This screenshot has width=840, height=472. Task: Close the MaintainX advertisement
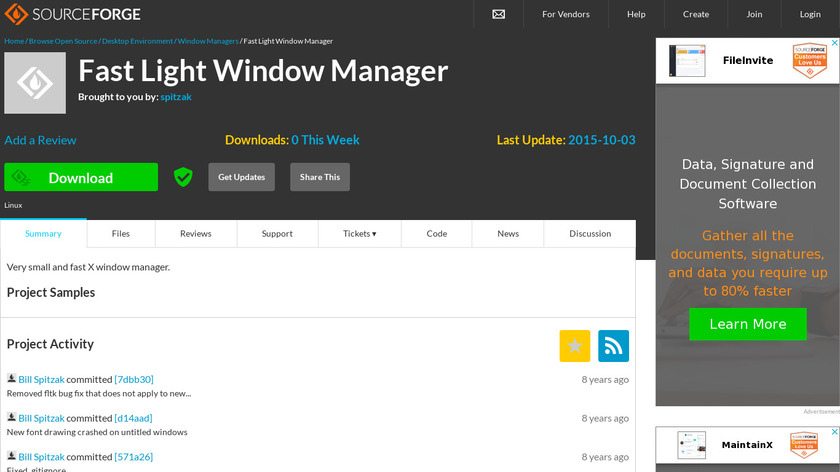point(834,432)
